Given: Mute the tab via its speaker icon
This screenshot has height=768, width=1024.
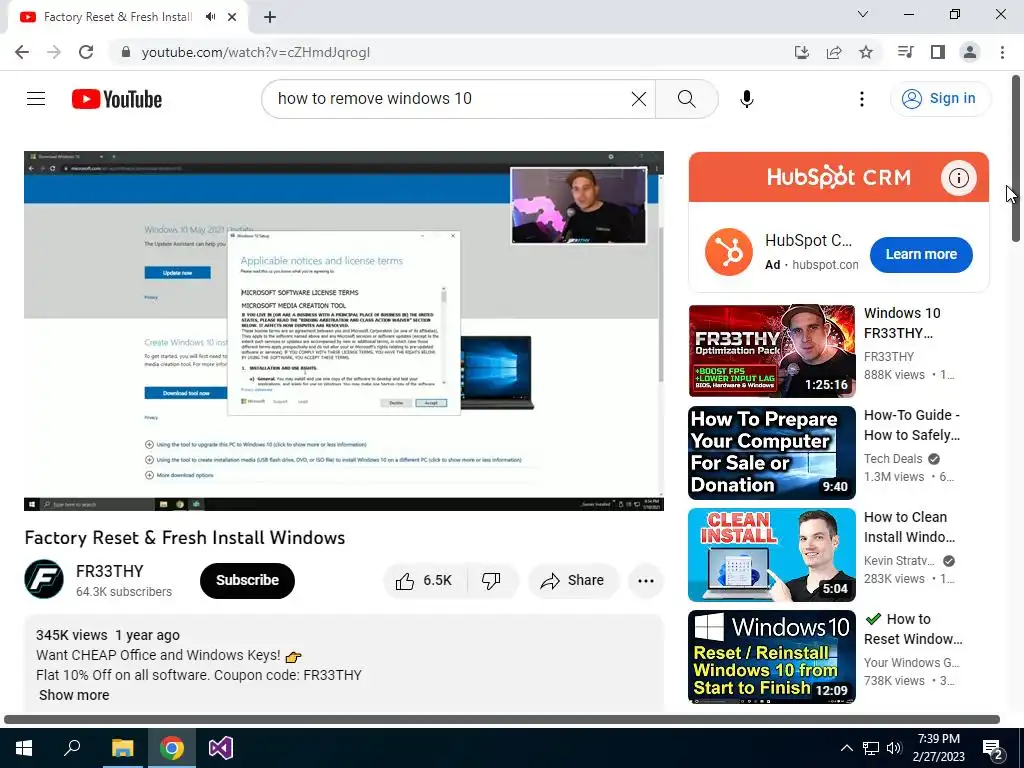Looking at the screenshot, I should point(210,17).
